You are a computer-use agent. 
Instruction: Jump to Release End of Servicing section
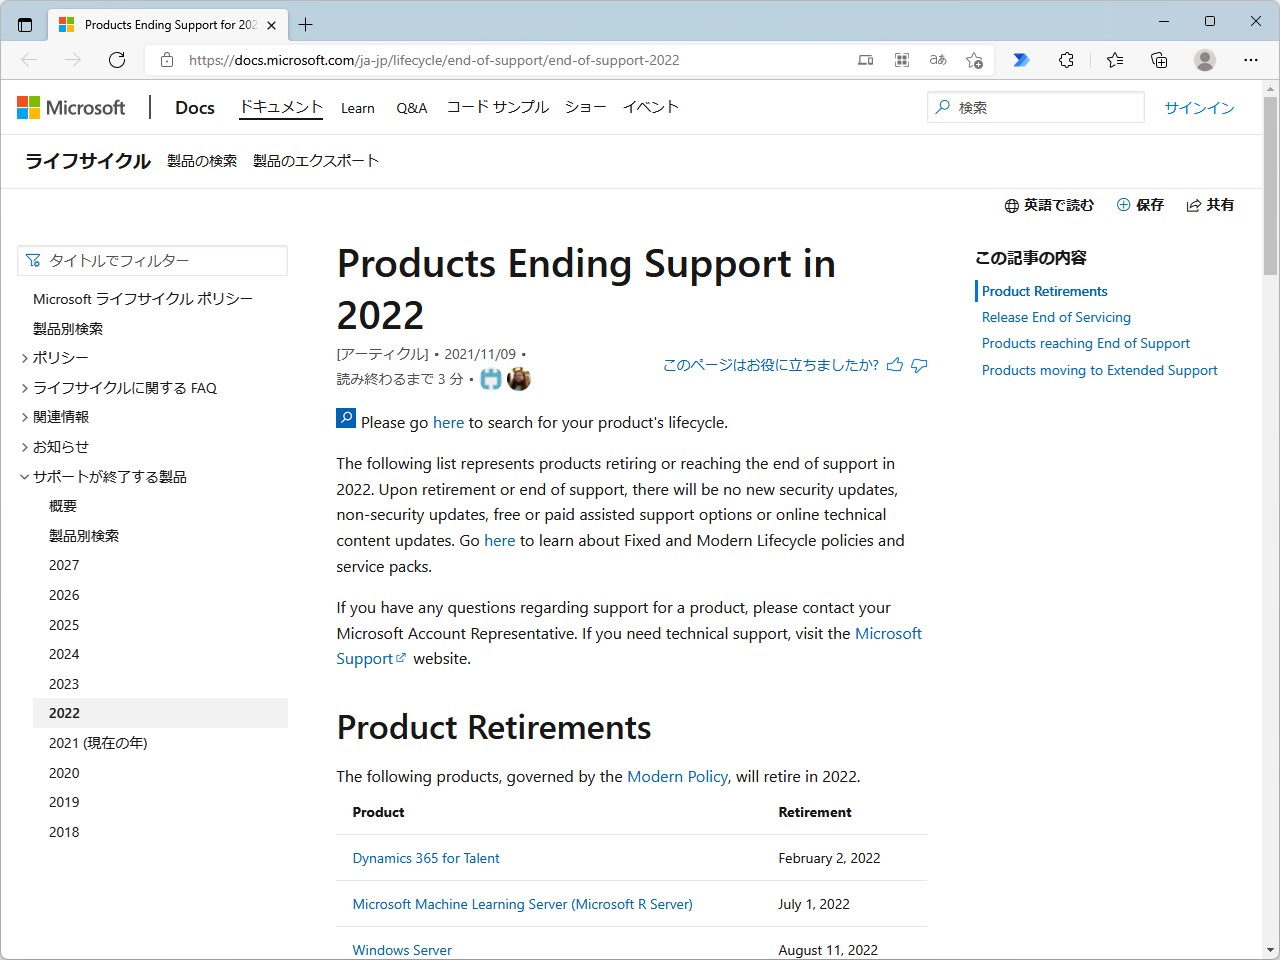coord(1056,317)
